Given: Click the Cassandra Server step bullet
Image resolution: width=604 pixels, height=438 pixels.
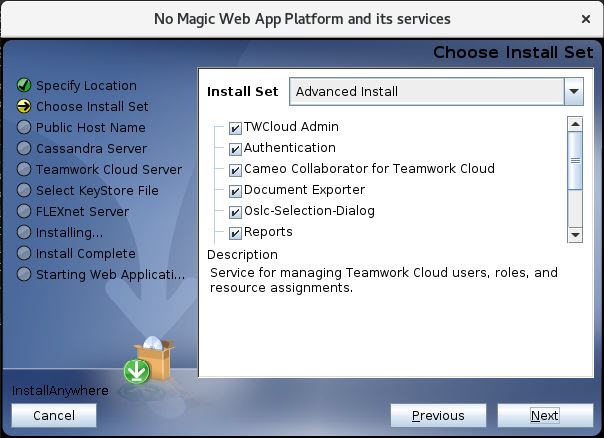Looking at the screenshot, I should 24,149.
